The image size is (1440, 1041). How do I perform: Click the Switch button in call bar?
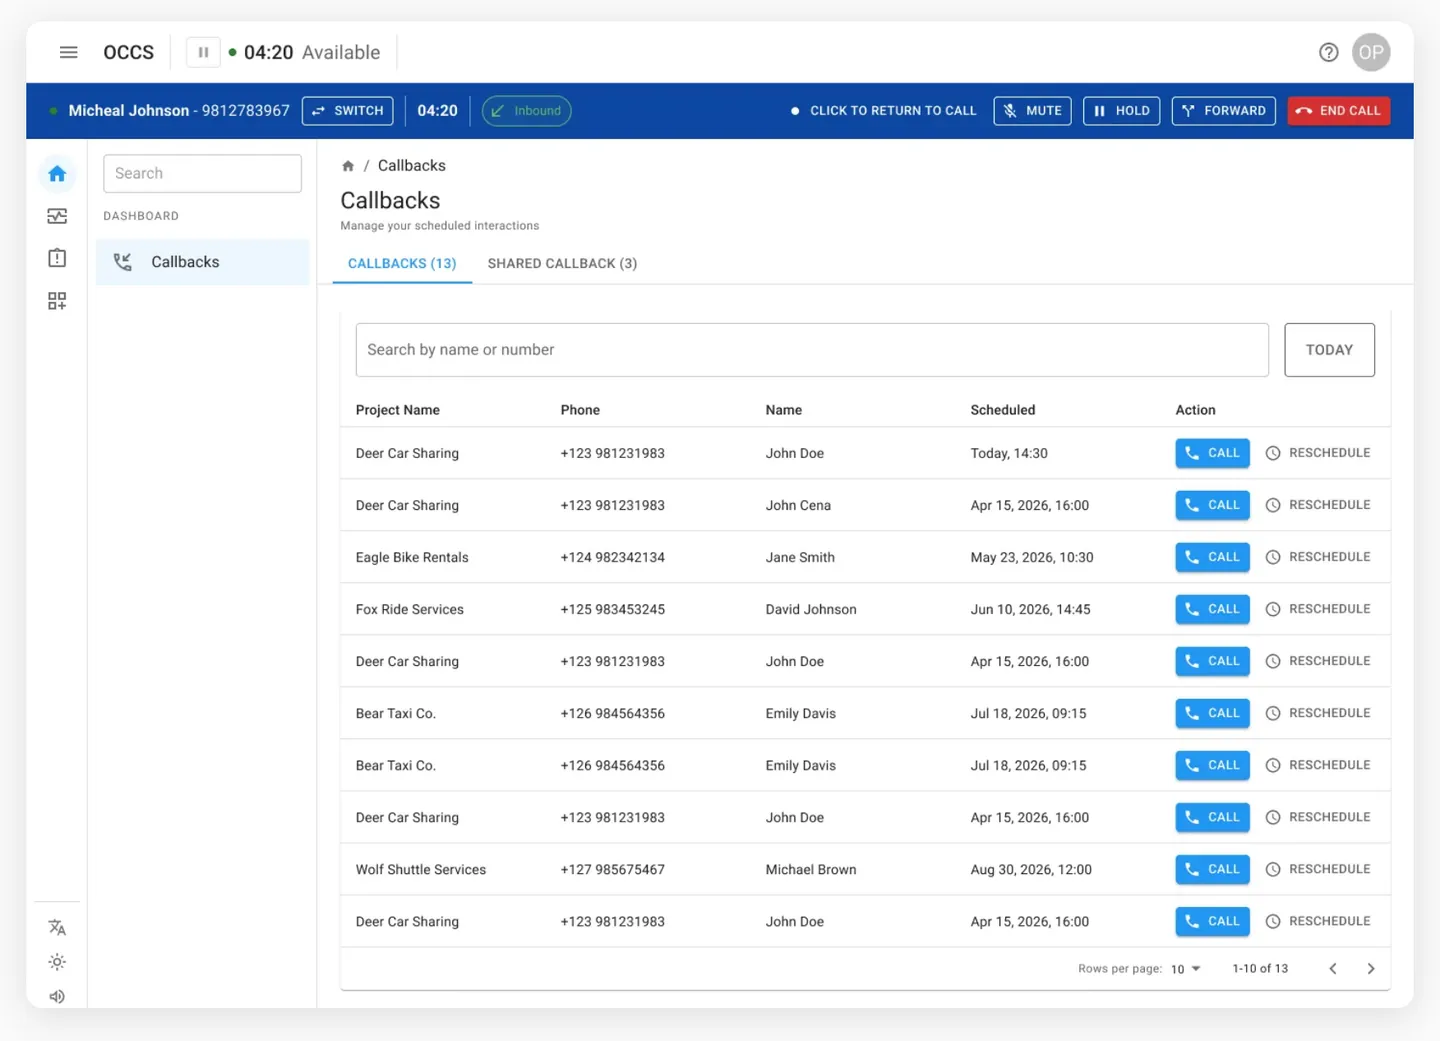pos(347,111)
